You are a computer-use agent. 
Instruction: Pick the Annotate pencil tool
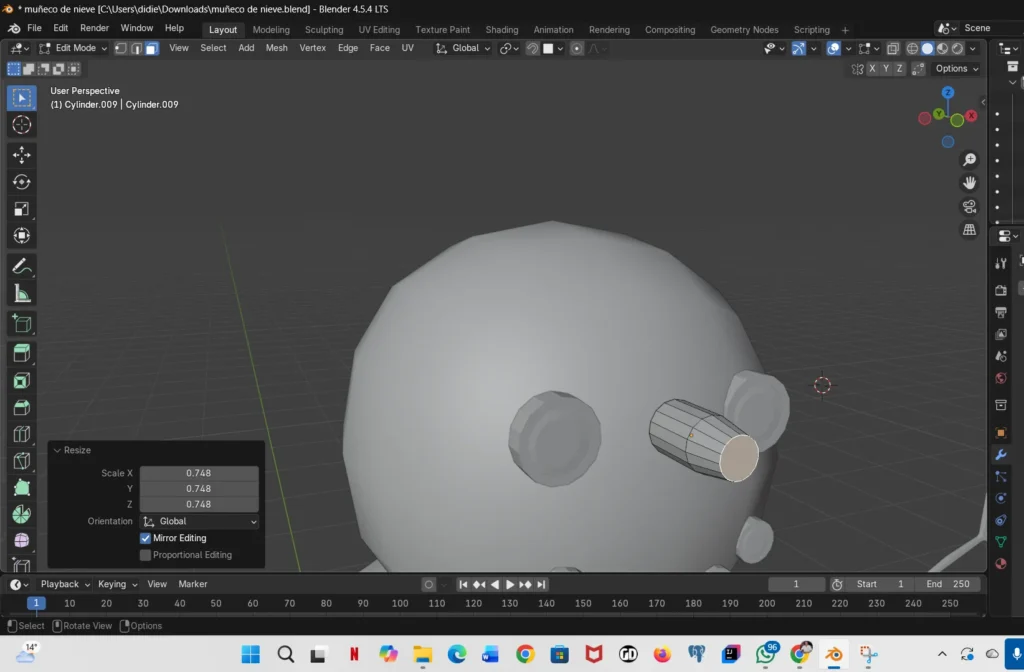tap(21, 266)
